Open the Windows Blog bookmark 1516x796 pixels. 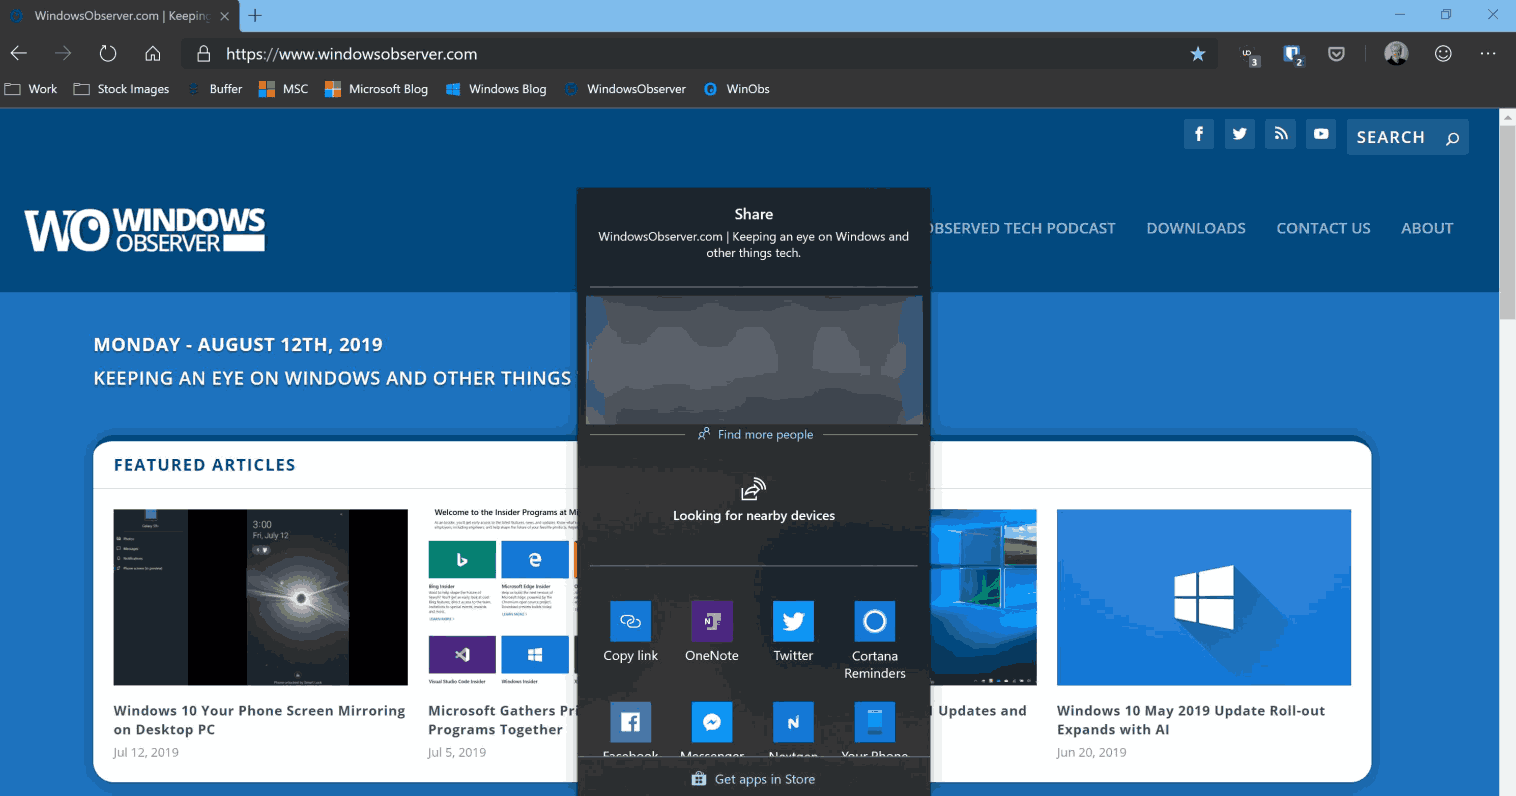pos(496,89)
